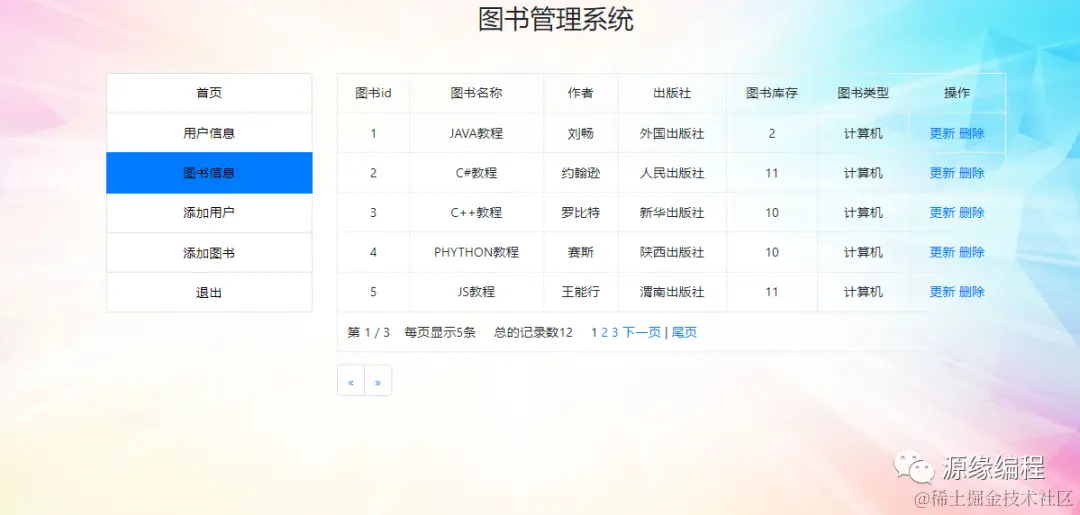Screen dimensions: 1080x515
Task: Click author 王能行 cell
Action: coord(581,292)
